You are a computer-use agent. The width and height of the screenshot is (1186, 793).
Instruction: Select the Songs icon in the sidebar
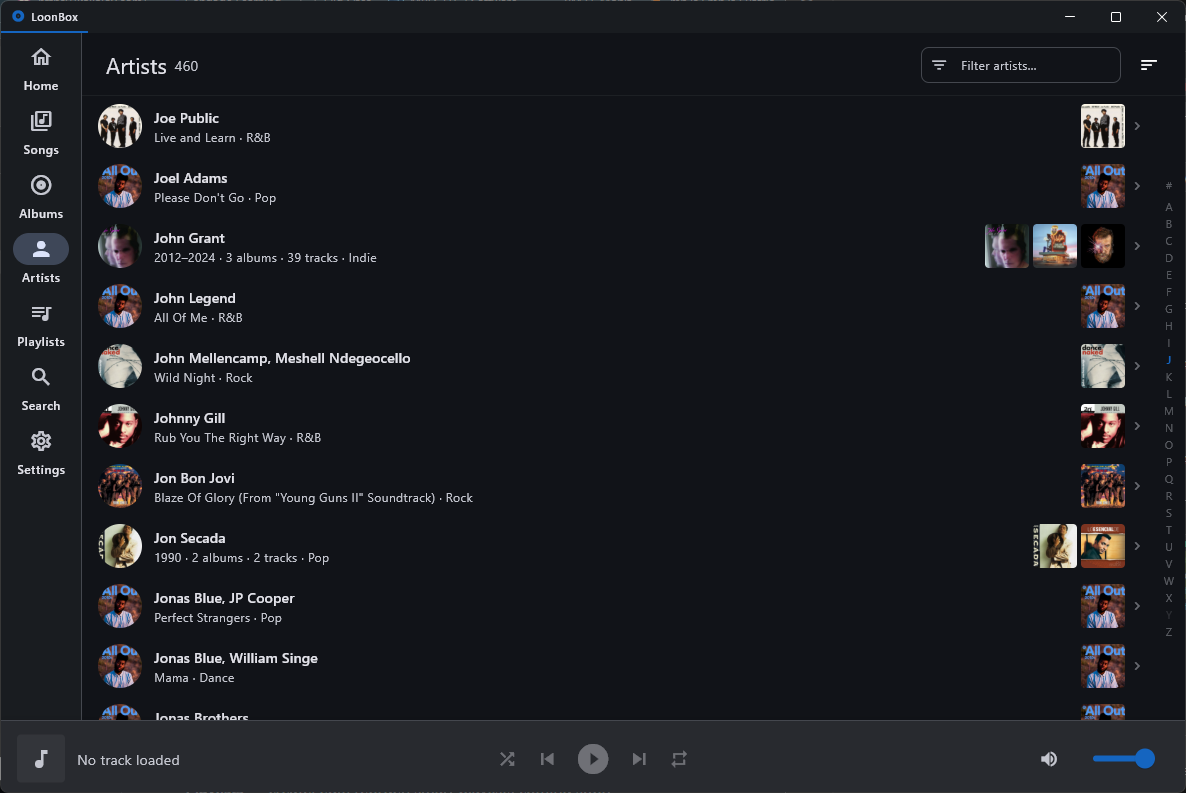40,130
